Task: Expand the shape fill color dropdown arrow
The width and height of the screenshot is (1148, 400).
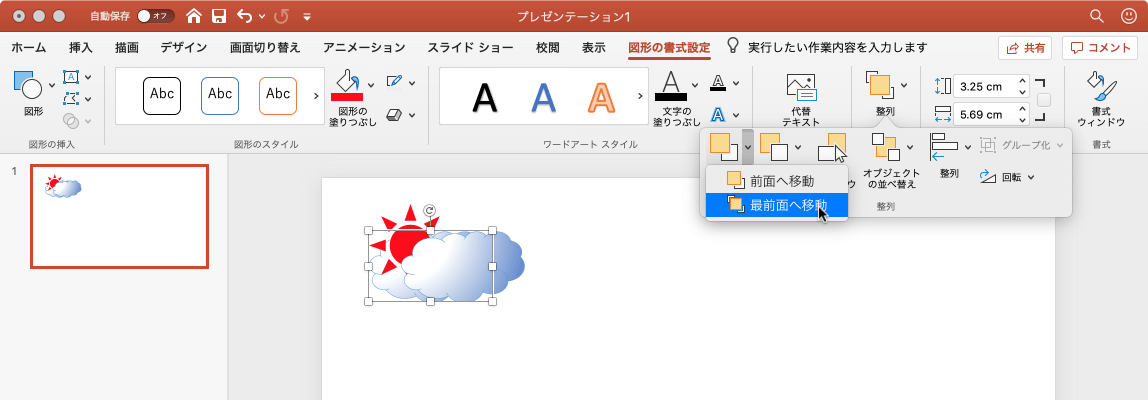Action: pos(370,84)
